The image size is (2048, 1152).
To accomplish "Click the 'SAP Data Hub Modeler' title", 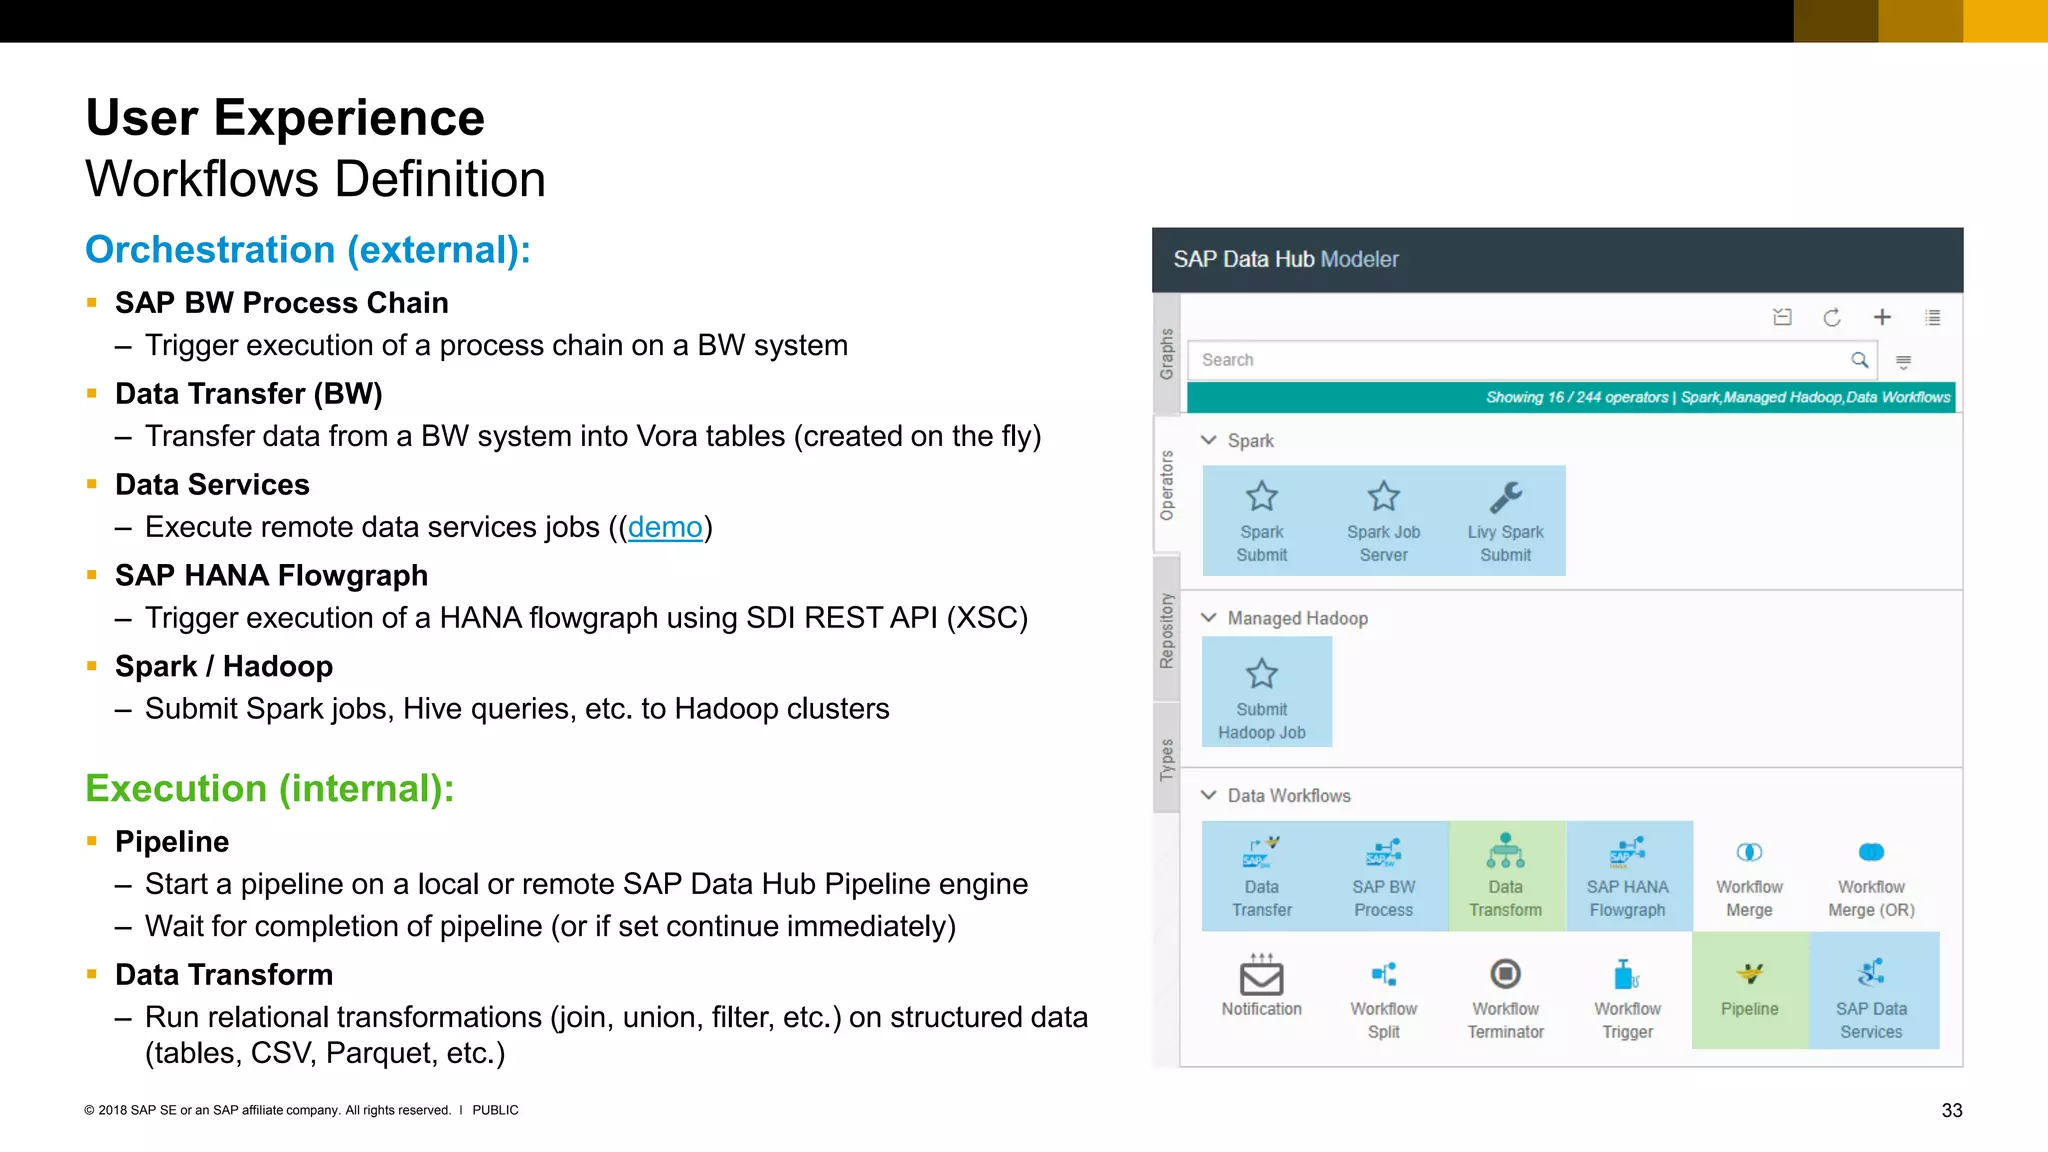I will [x=1285, y=259].
